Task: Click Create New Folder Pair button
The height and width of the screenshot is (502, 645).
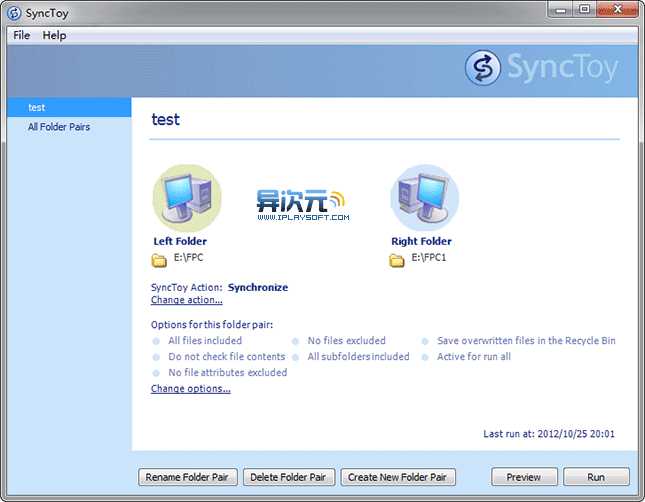Action: coord(398,477)
